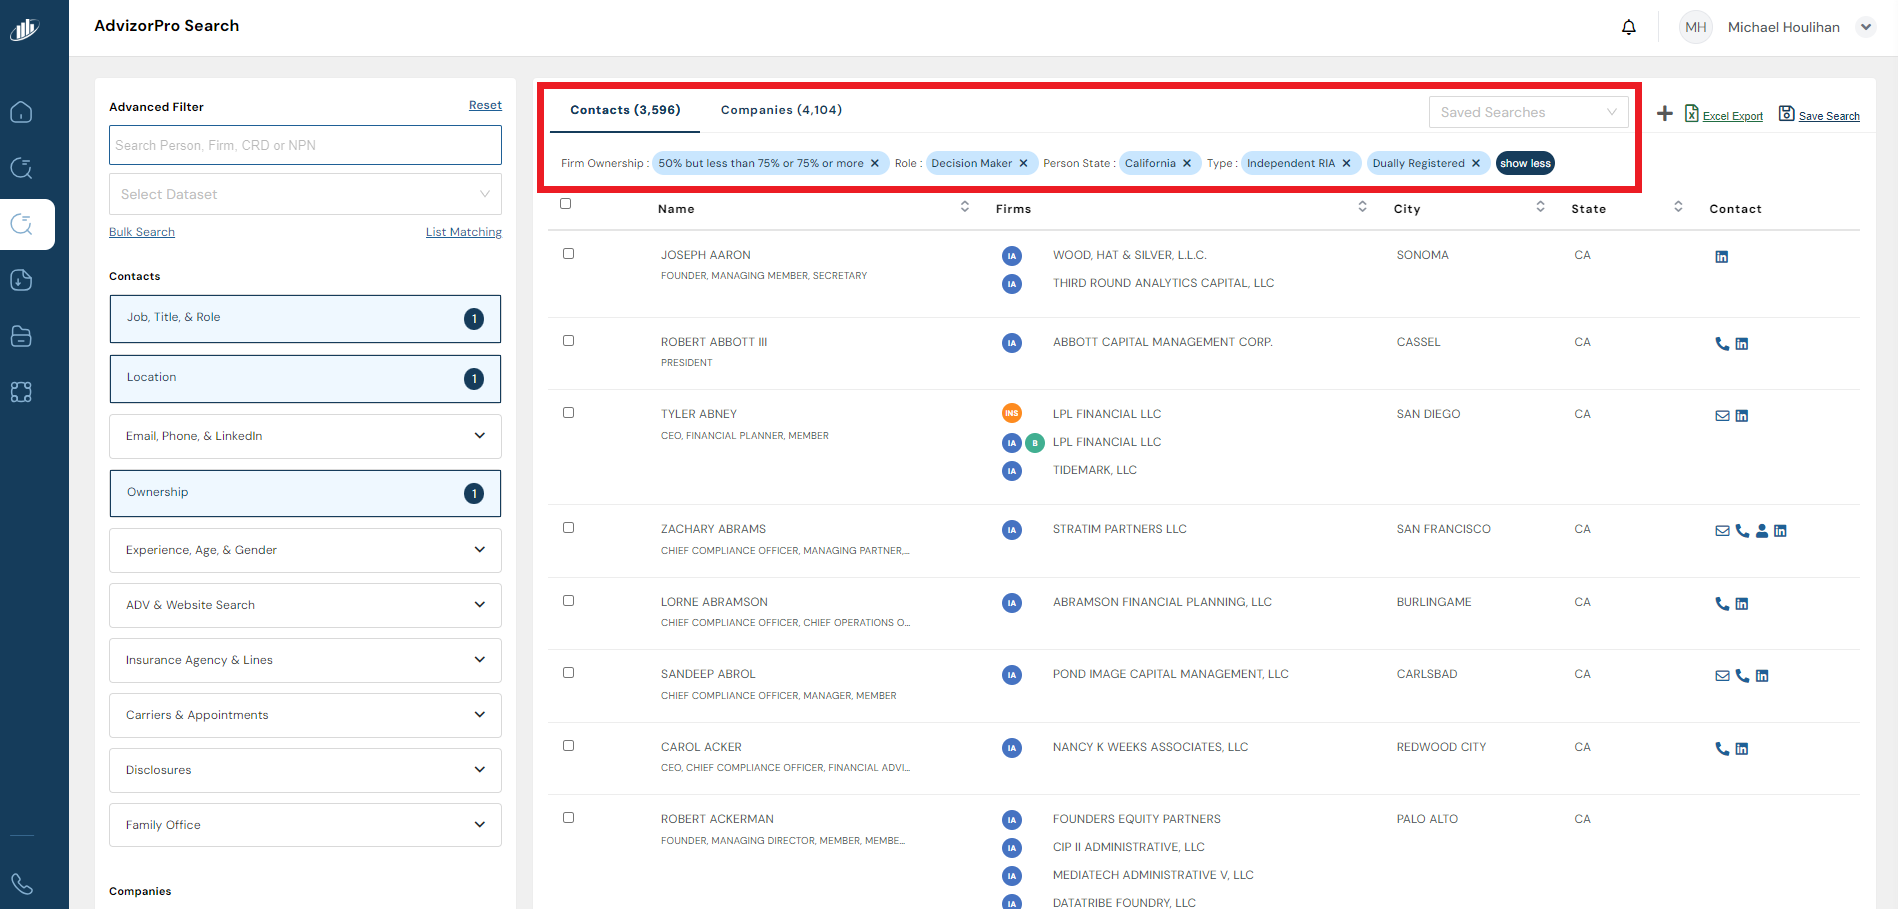Open the home icon in left sidebar

click(x=21, y=112)
